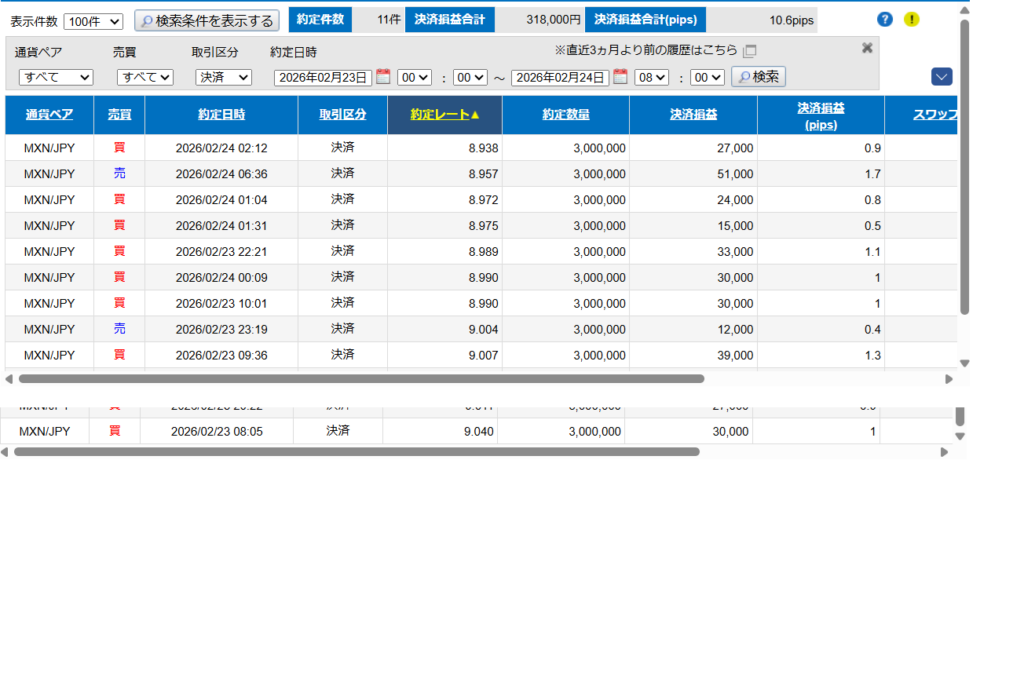Click the start date input field
Screen dimensions: 1024x686
tap(323, 77)
